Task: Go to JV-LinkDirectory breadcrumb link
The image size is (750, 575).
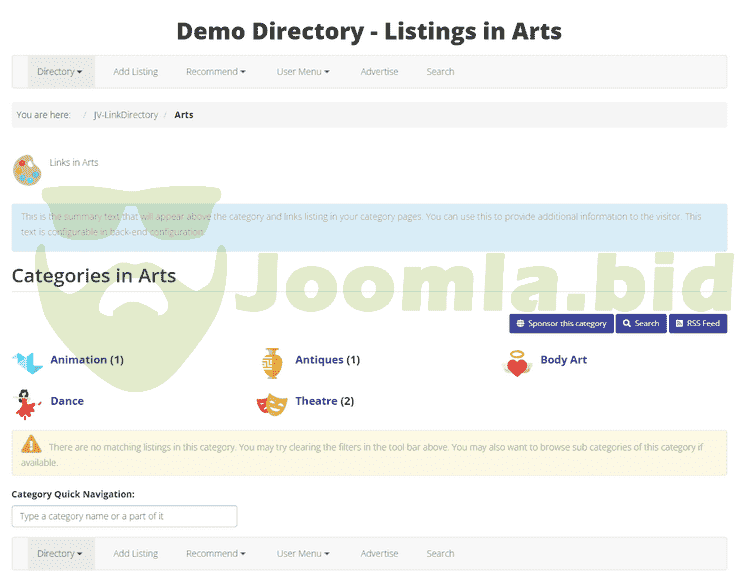Action: pyautogui.click(x=126, y=115)
